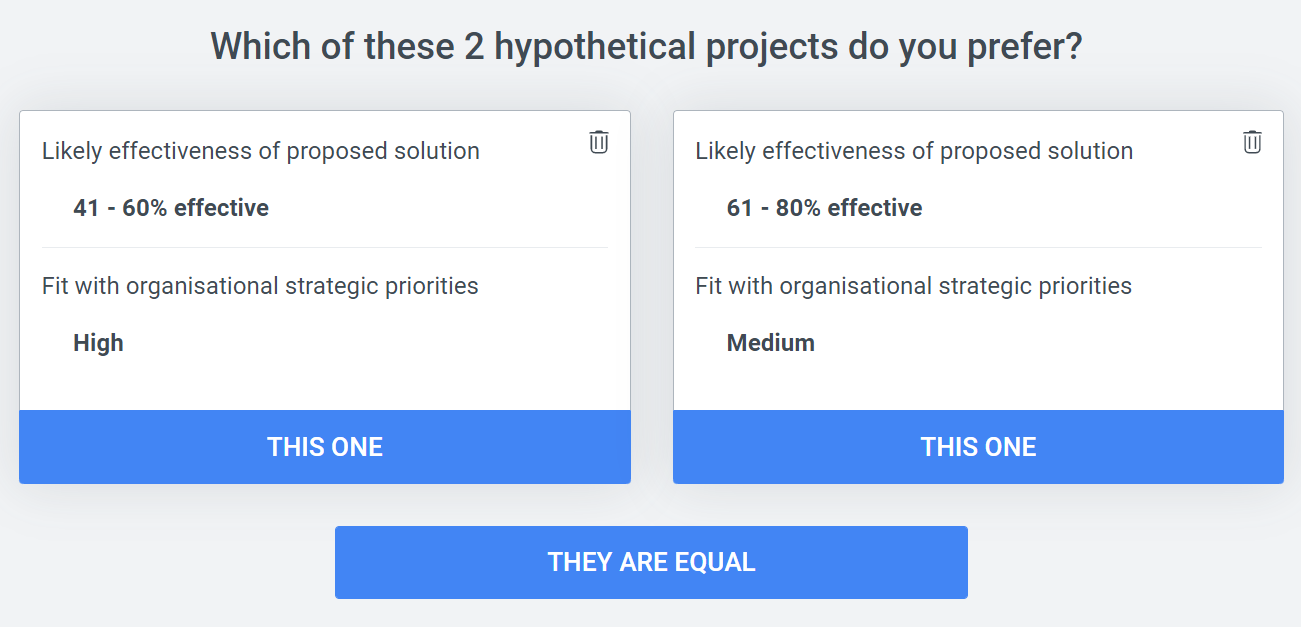Click 'Likely effectiveness of proposed solution' on left card
1301x627 pixels.
261,151
